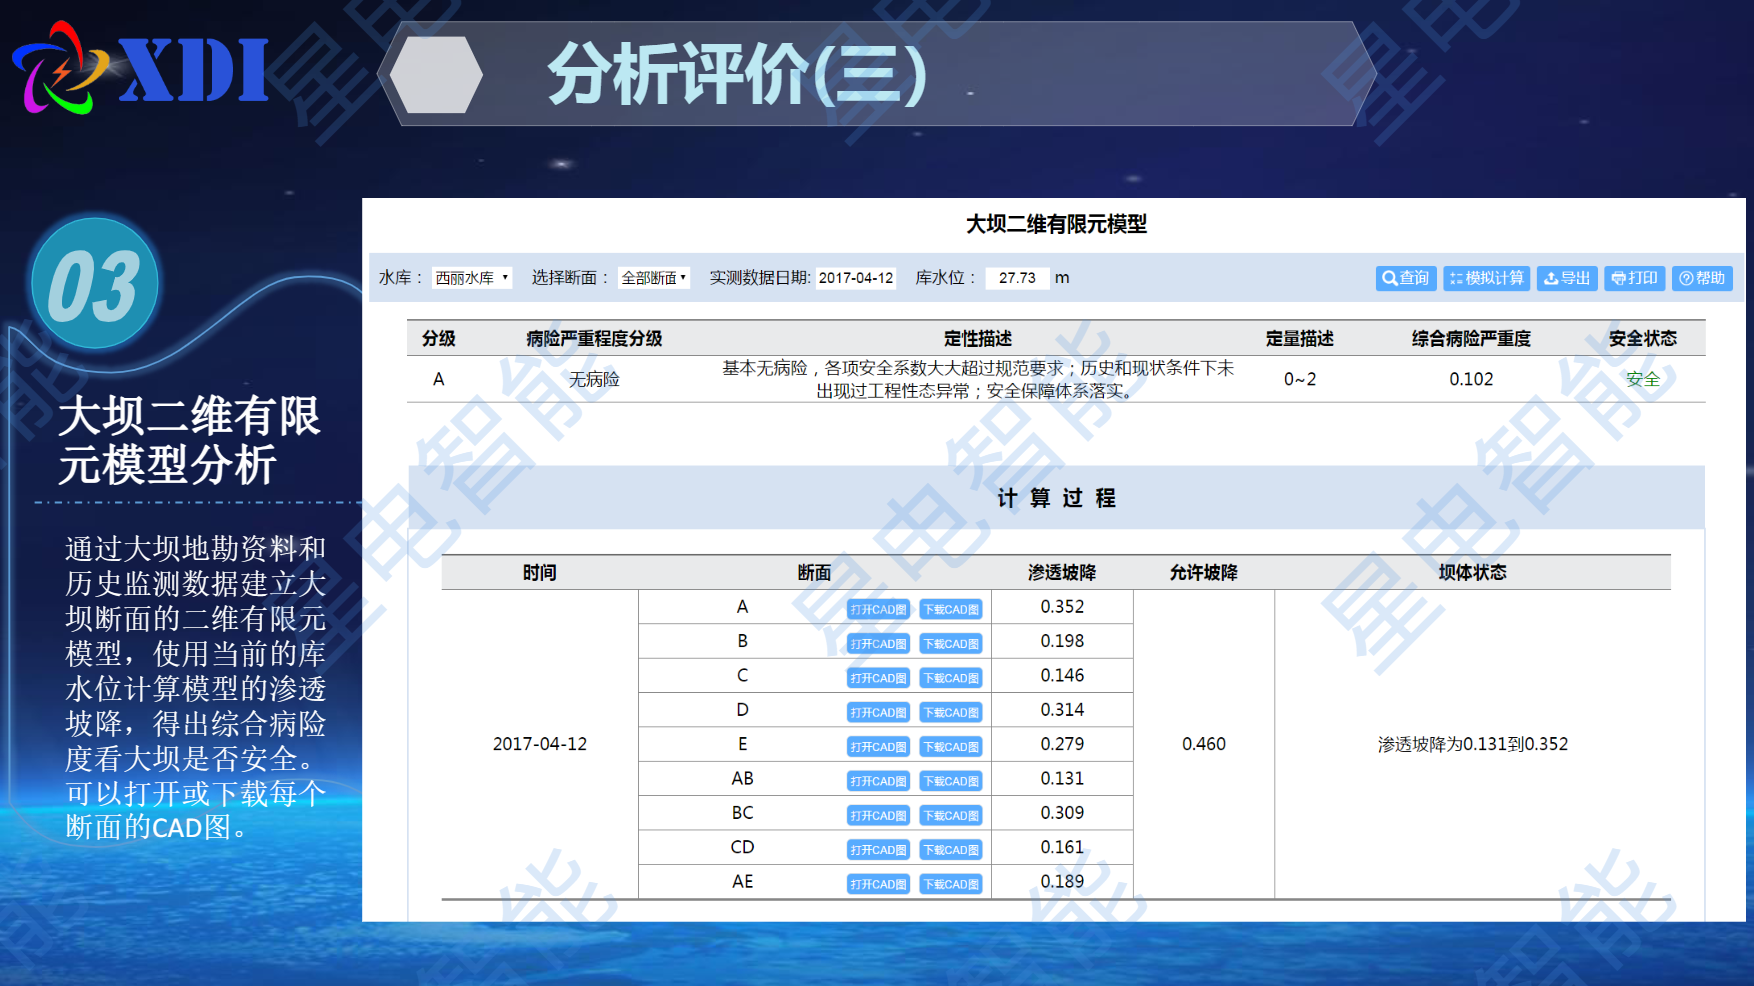This screenshot has height=986, width=1754.
Task: Open the 选择断面 全部断面 dropdown
Action: click(654, 278)
